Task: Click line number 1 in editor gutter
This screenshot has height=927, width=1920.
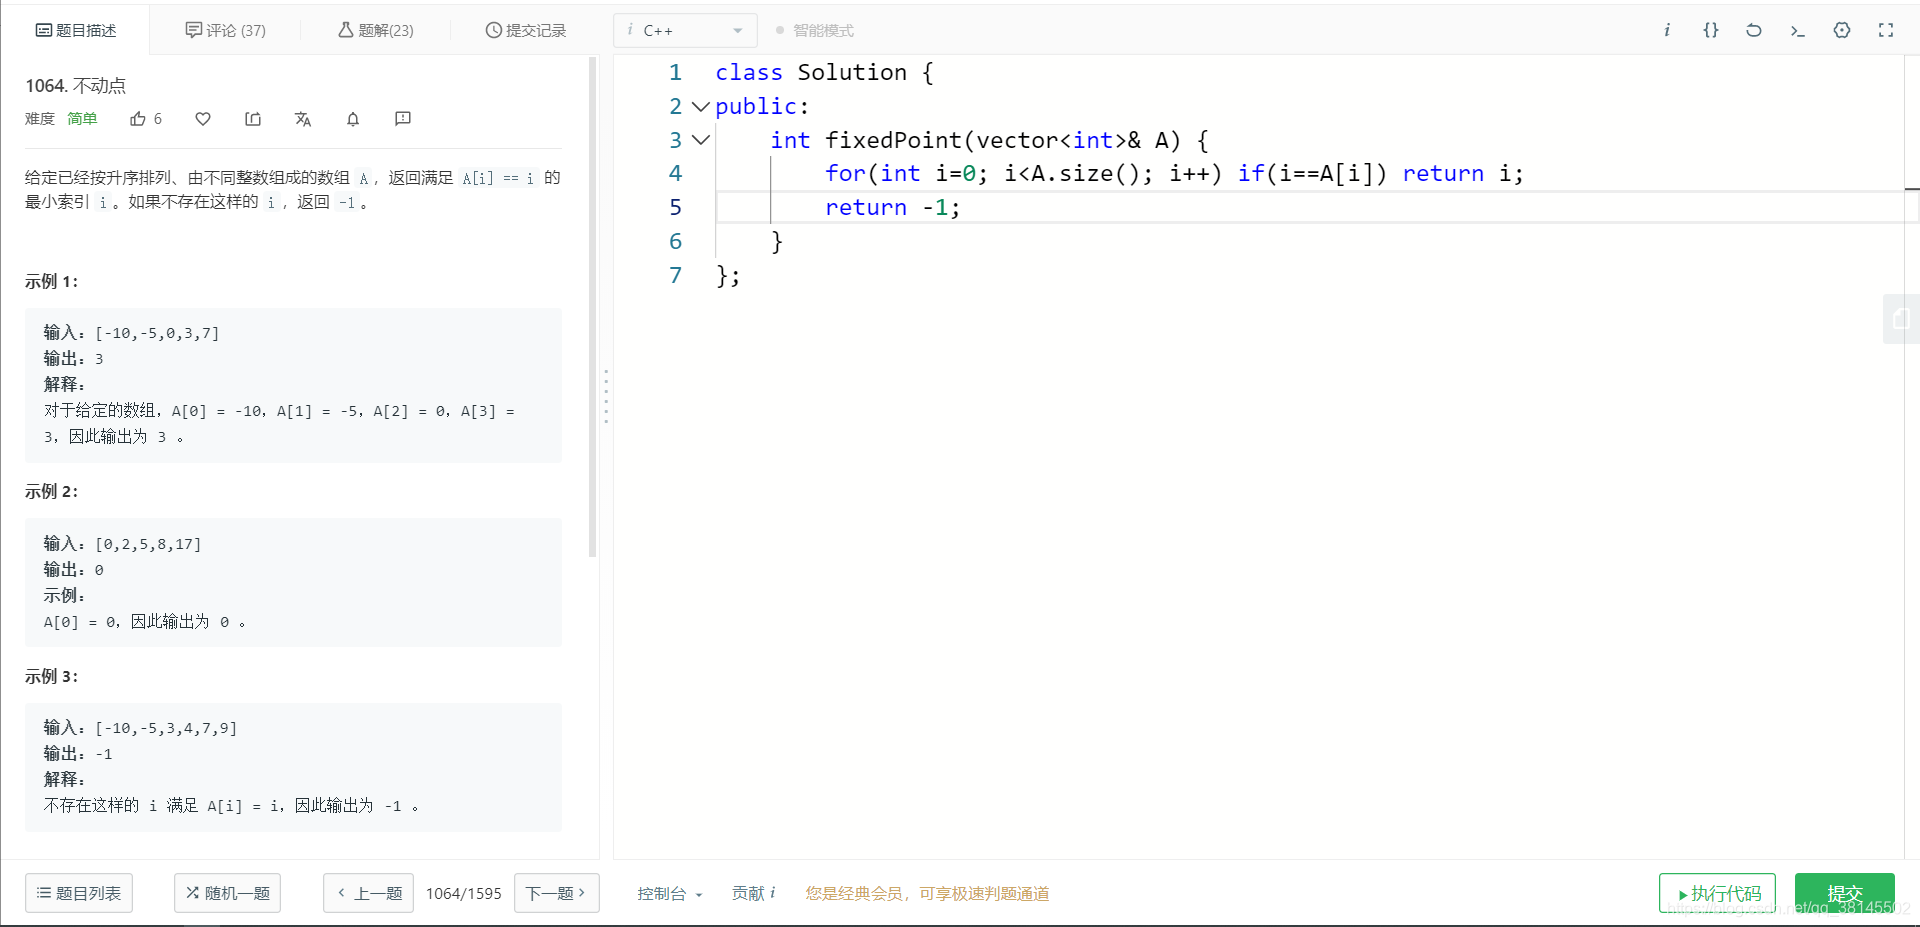Action: 675,73
